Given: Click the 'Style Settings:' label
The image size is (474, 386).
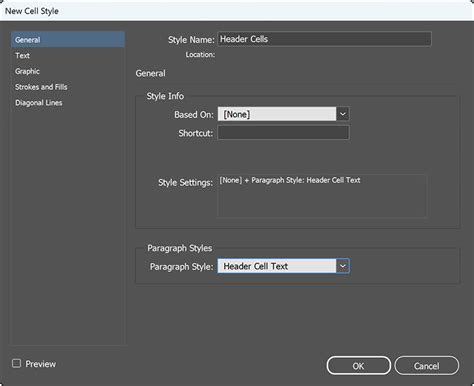Looking at the screenshot, I should [185, 183].
